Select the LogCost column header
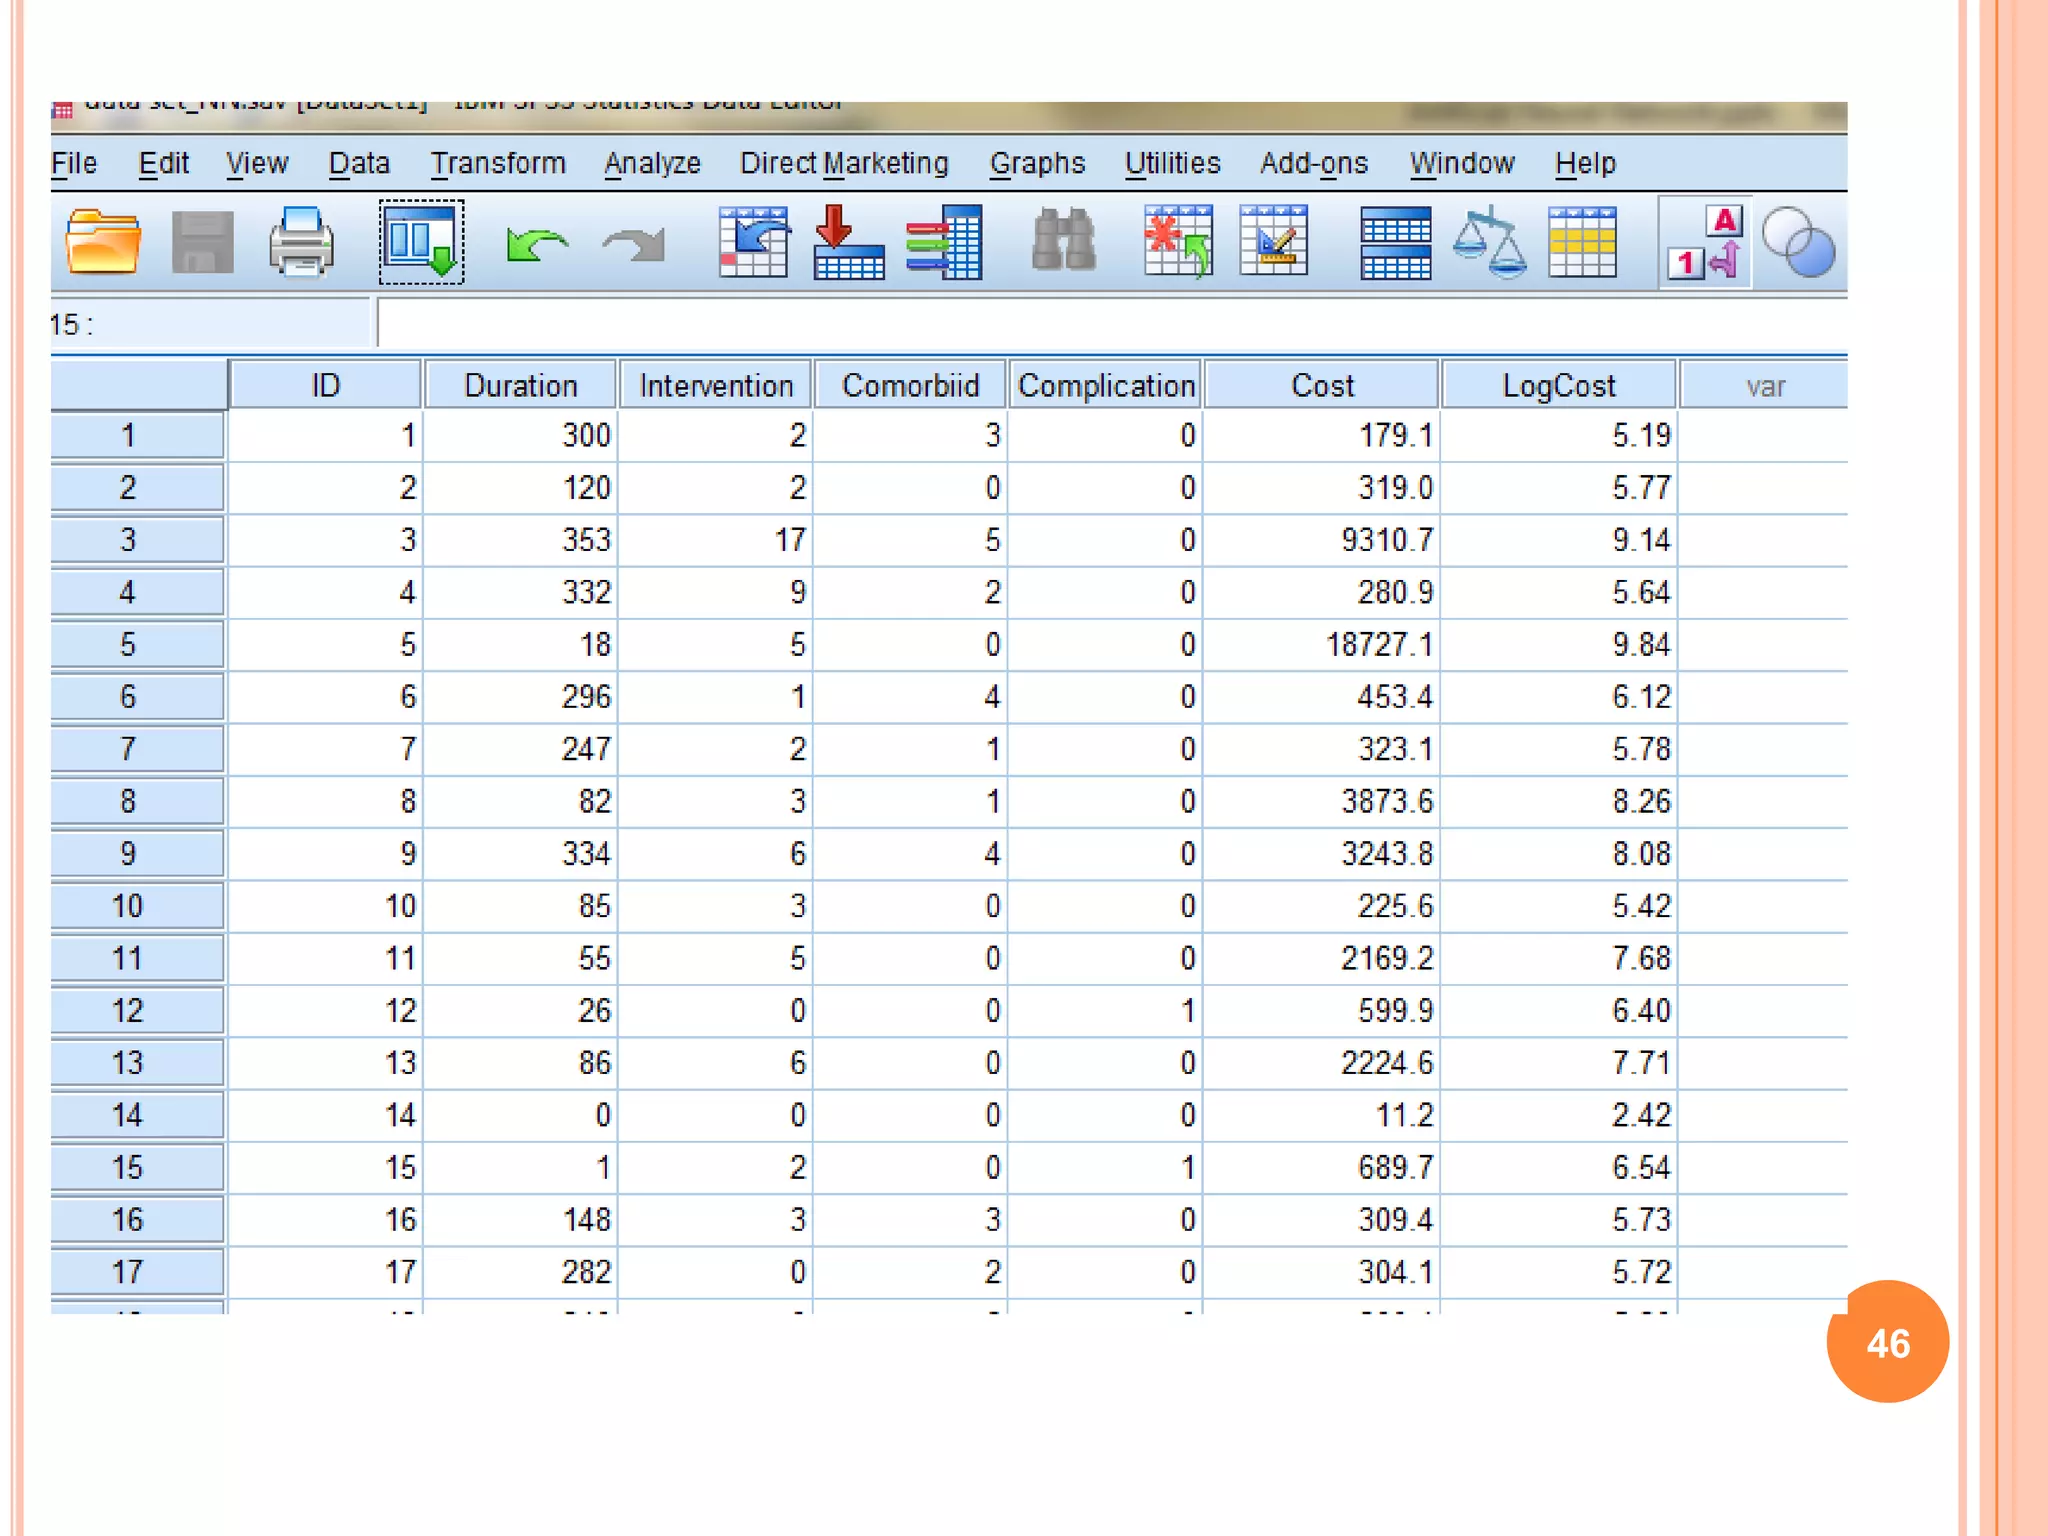Viewport: 2048px width, 1536px height. (x=1558, y=386)
